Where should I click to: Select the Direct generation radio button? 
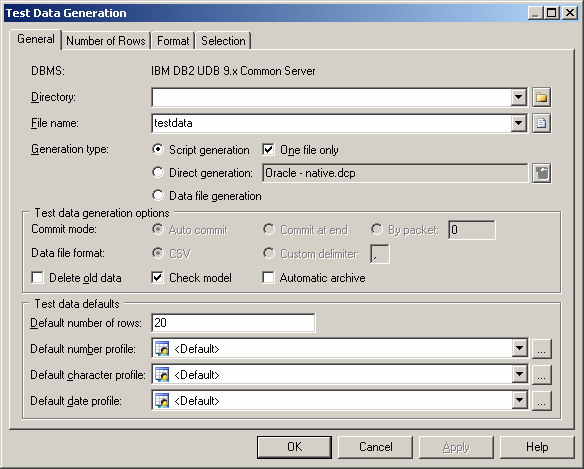(x=158, y=172)
